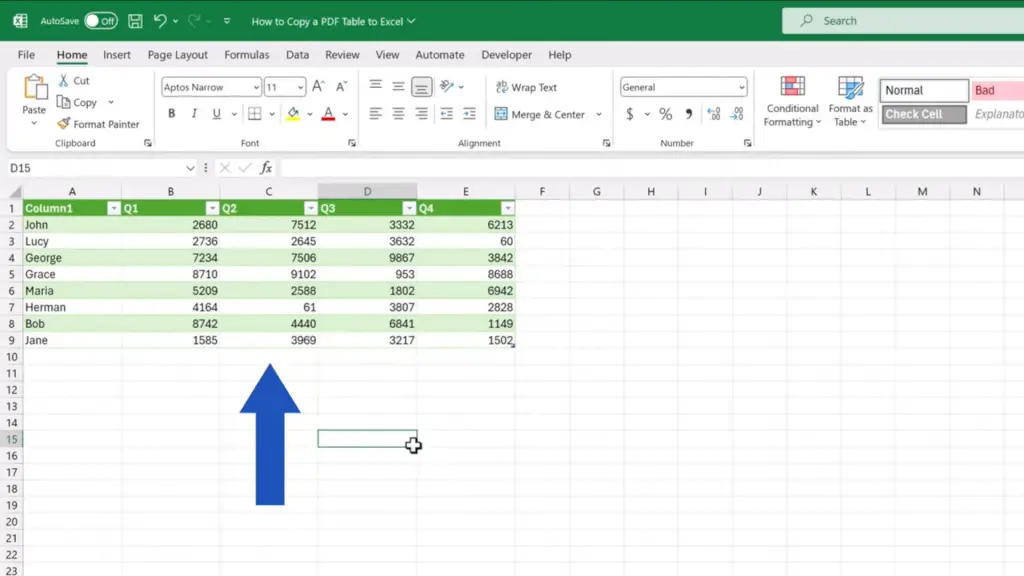Click the Decrease Indent icon

[x=447, y=114]
